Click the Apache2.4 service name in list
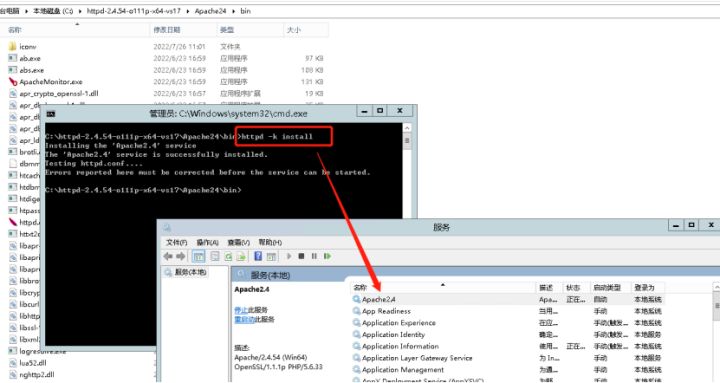Screen dimensions: 720x383 coord(379,299)
